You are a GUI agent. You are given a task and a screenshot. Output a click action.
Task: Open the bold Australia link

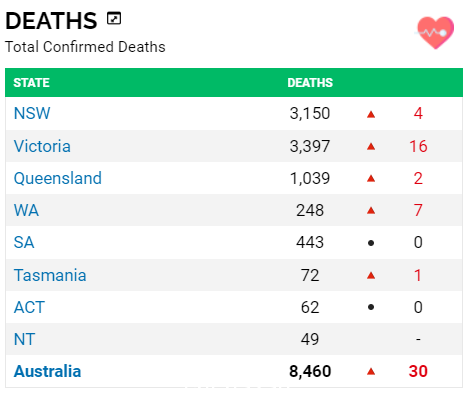click(47, 371)
